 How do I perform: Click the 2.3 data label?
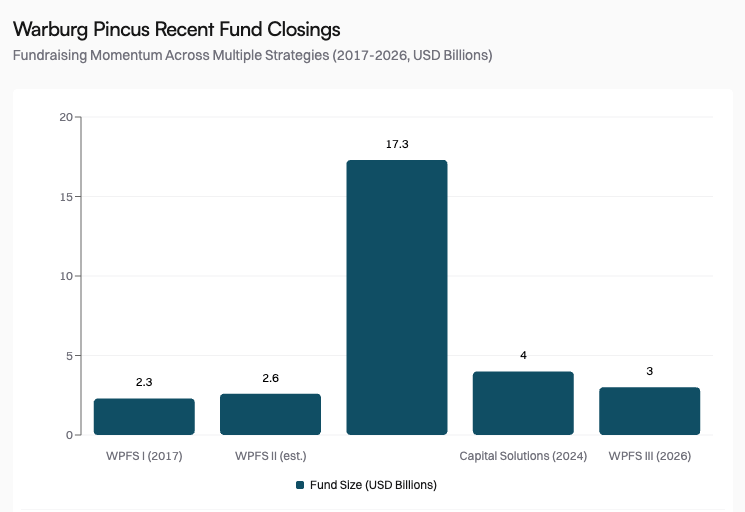point(144,382)
